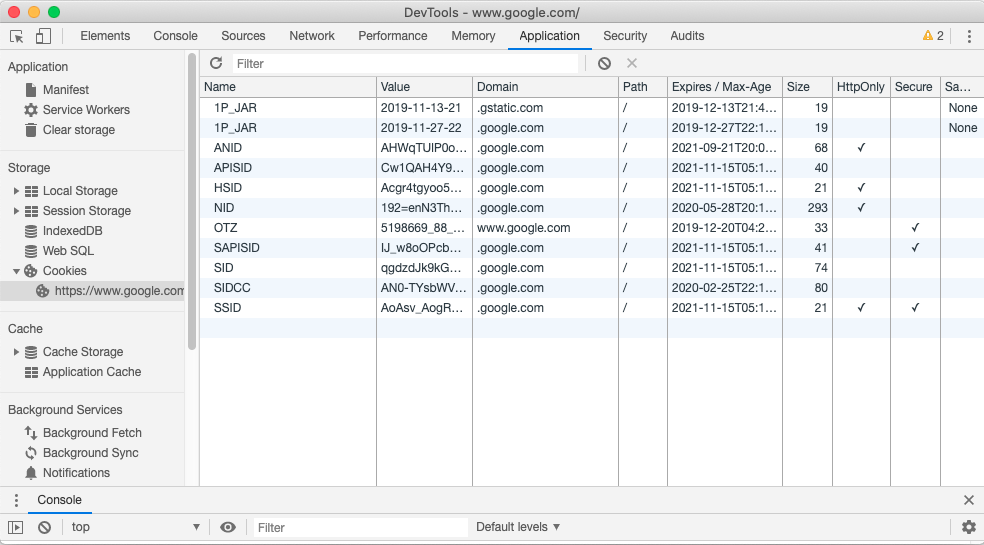This screenshot has height=545, width=984.
Task: Expand the Cache Storage tree
Action: [16, 352]
